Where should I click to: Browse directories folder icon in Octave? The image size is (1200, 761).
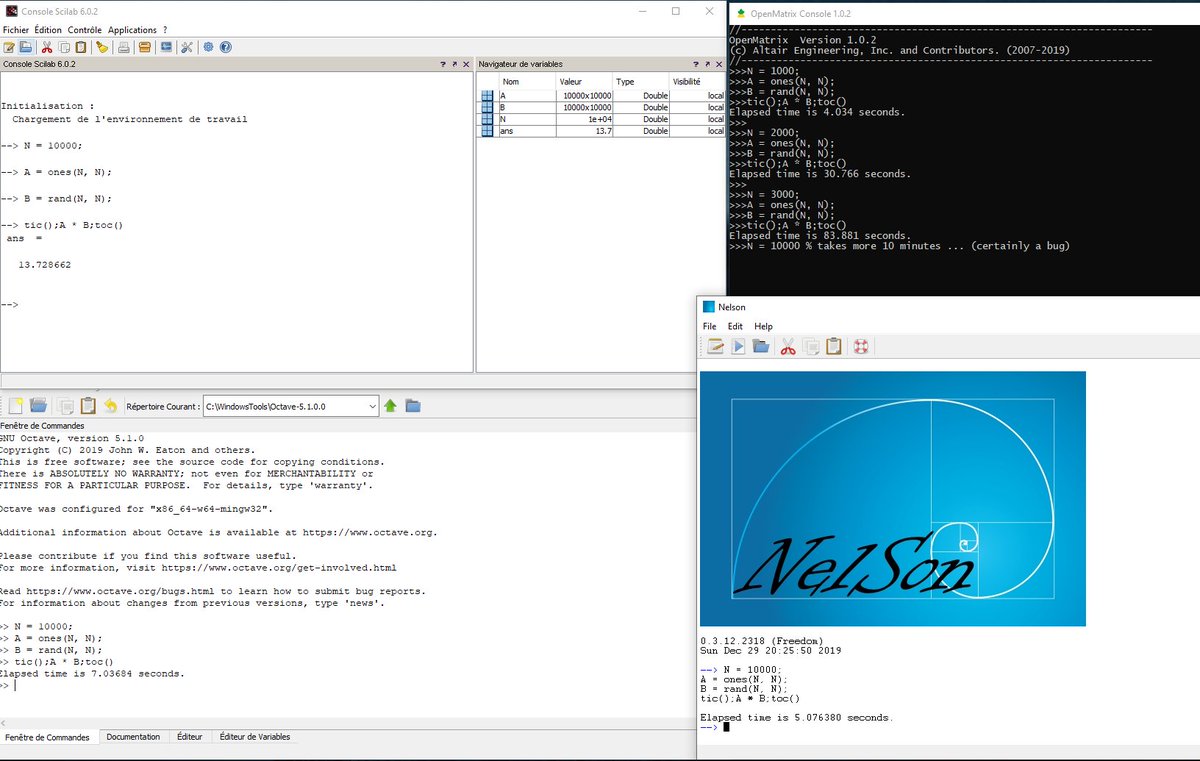click(413, 405)
